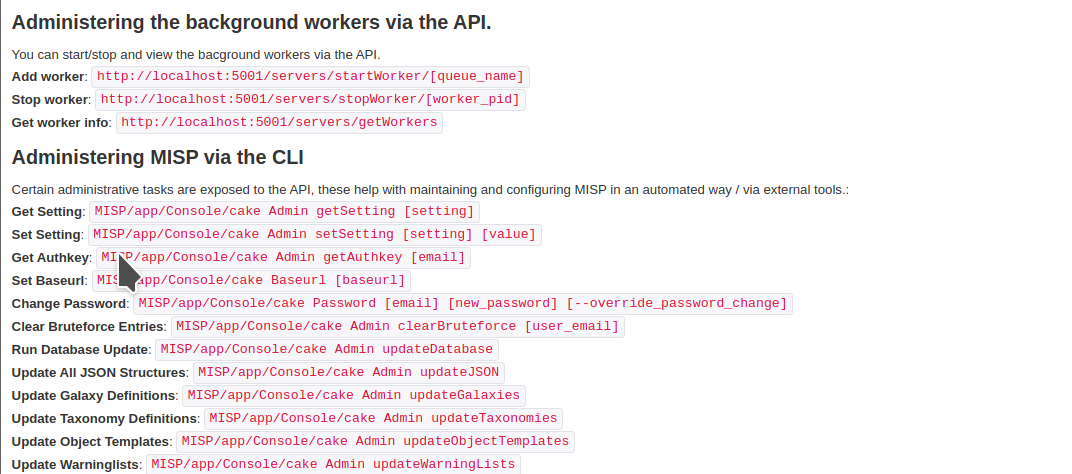The height and width of the screenshot is (474, 1072).
Task: Click the startWorker API URL
Action: 309,77
